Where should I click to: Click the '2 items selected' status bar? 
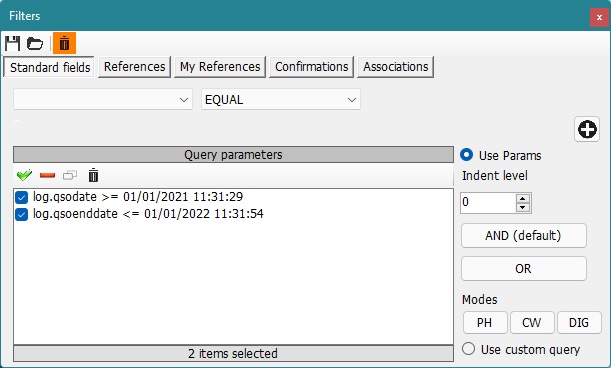233,353
